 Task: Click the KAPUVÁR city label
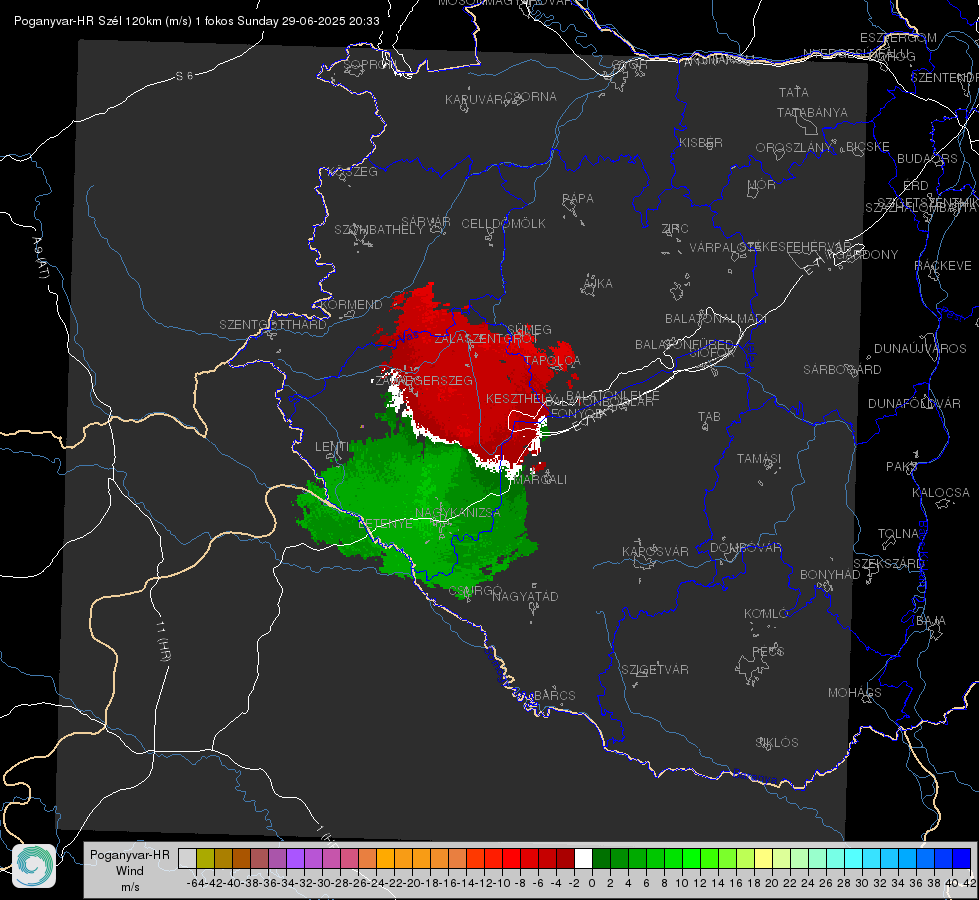474,100
